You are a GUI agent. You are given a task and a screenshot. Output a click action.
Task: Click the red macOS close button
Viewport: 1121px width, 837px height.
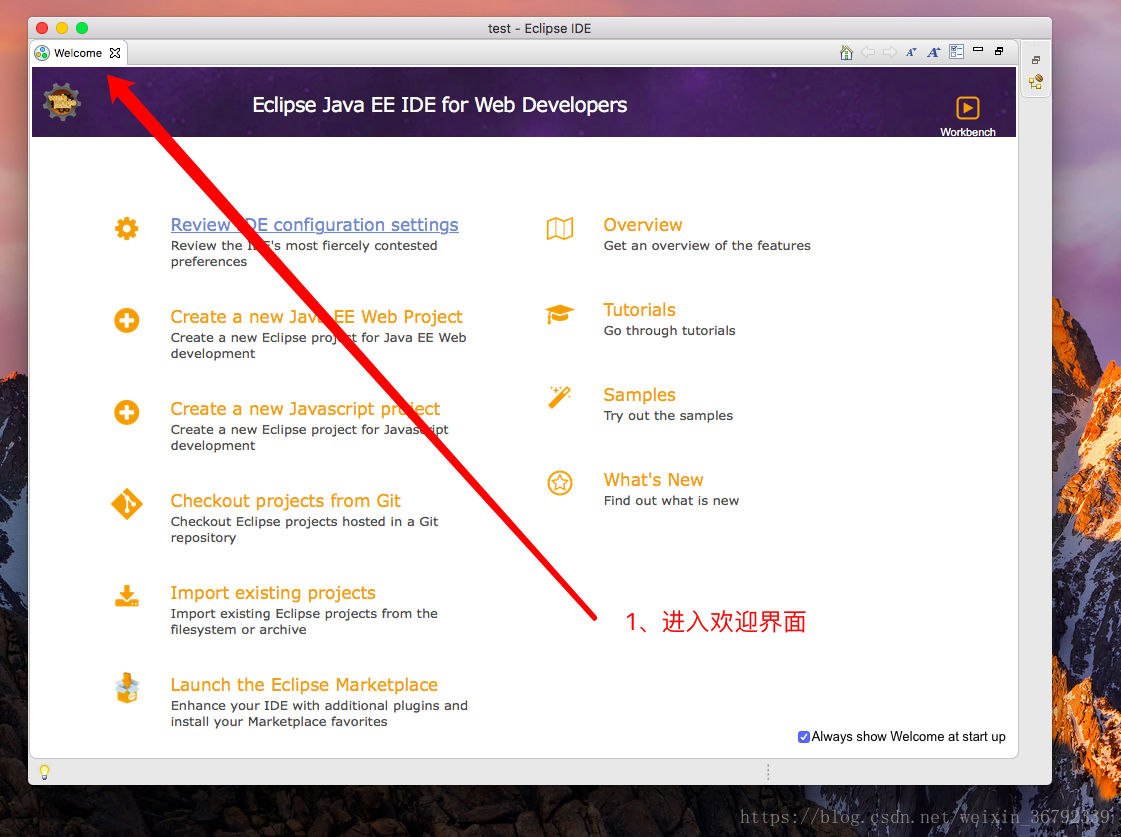(x=42, y=28)
